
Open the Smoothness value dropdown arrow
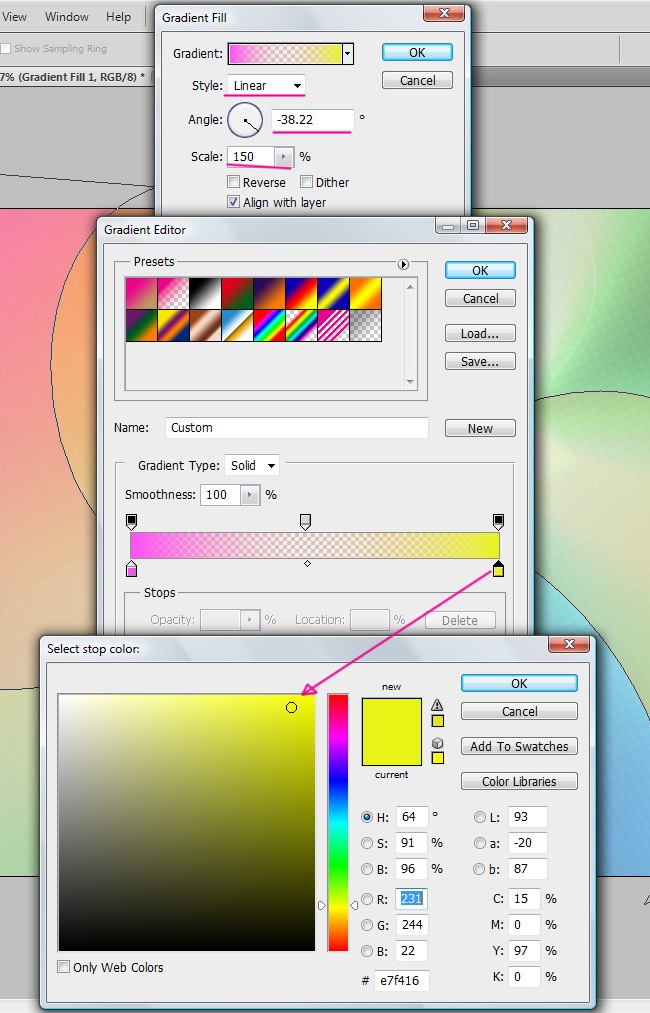tap(248, 495)
